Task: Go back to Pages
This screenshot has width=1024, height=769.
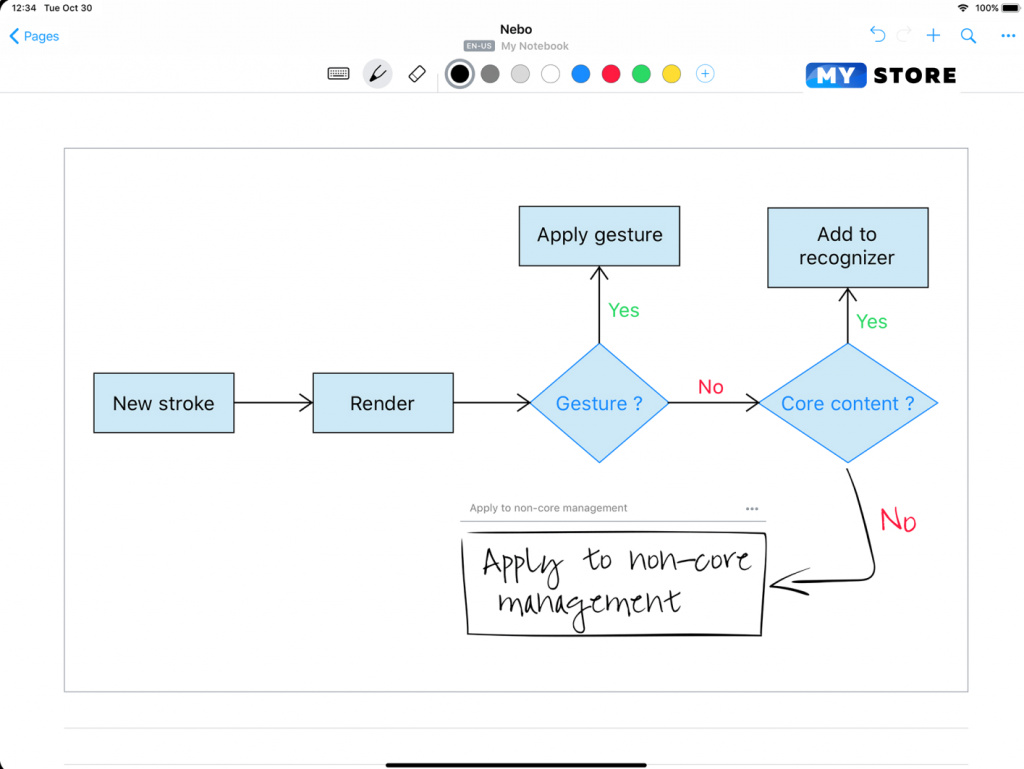Action: (34, 36)
